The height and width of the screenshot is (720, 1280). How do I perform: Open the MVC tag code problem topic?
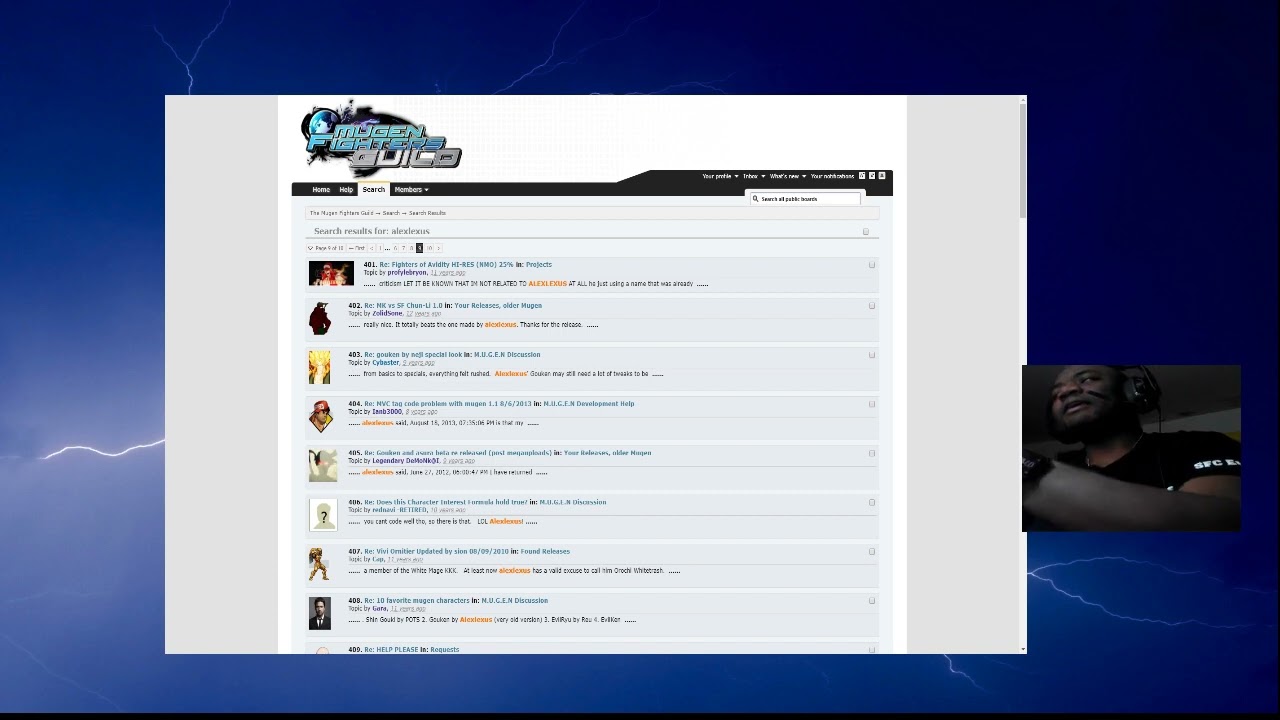pos(448,404)
